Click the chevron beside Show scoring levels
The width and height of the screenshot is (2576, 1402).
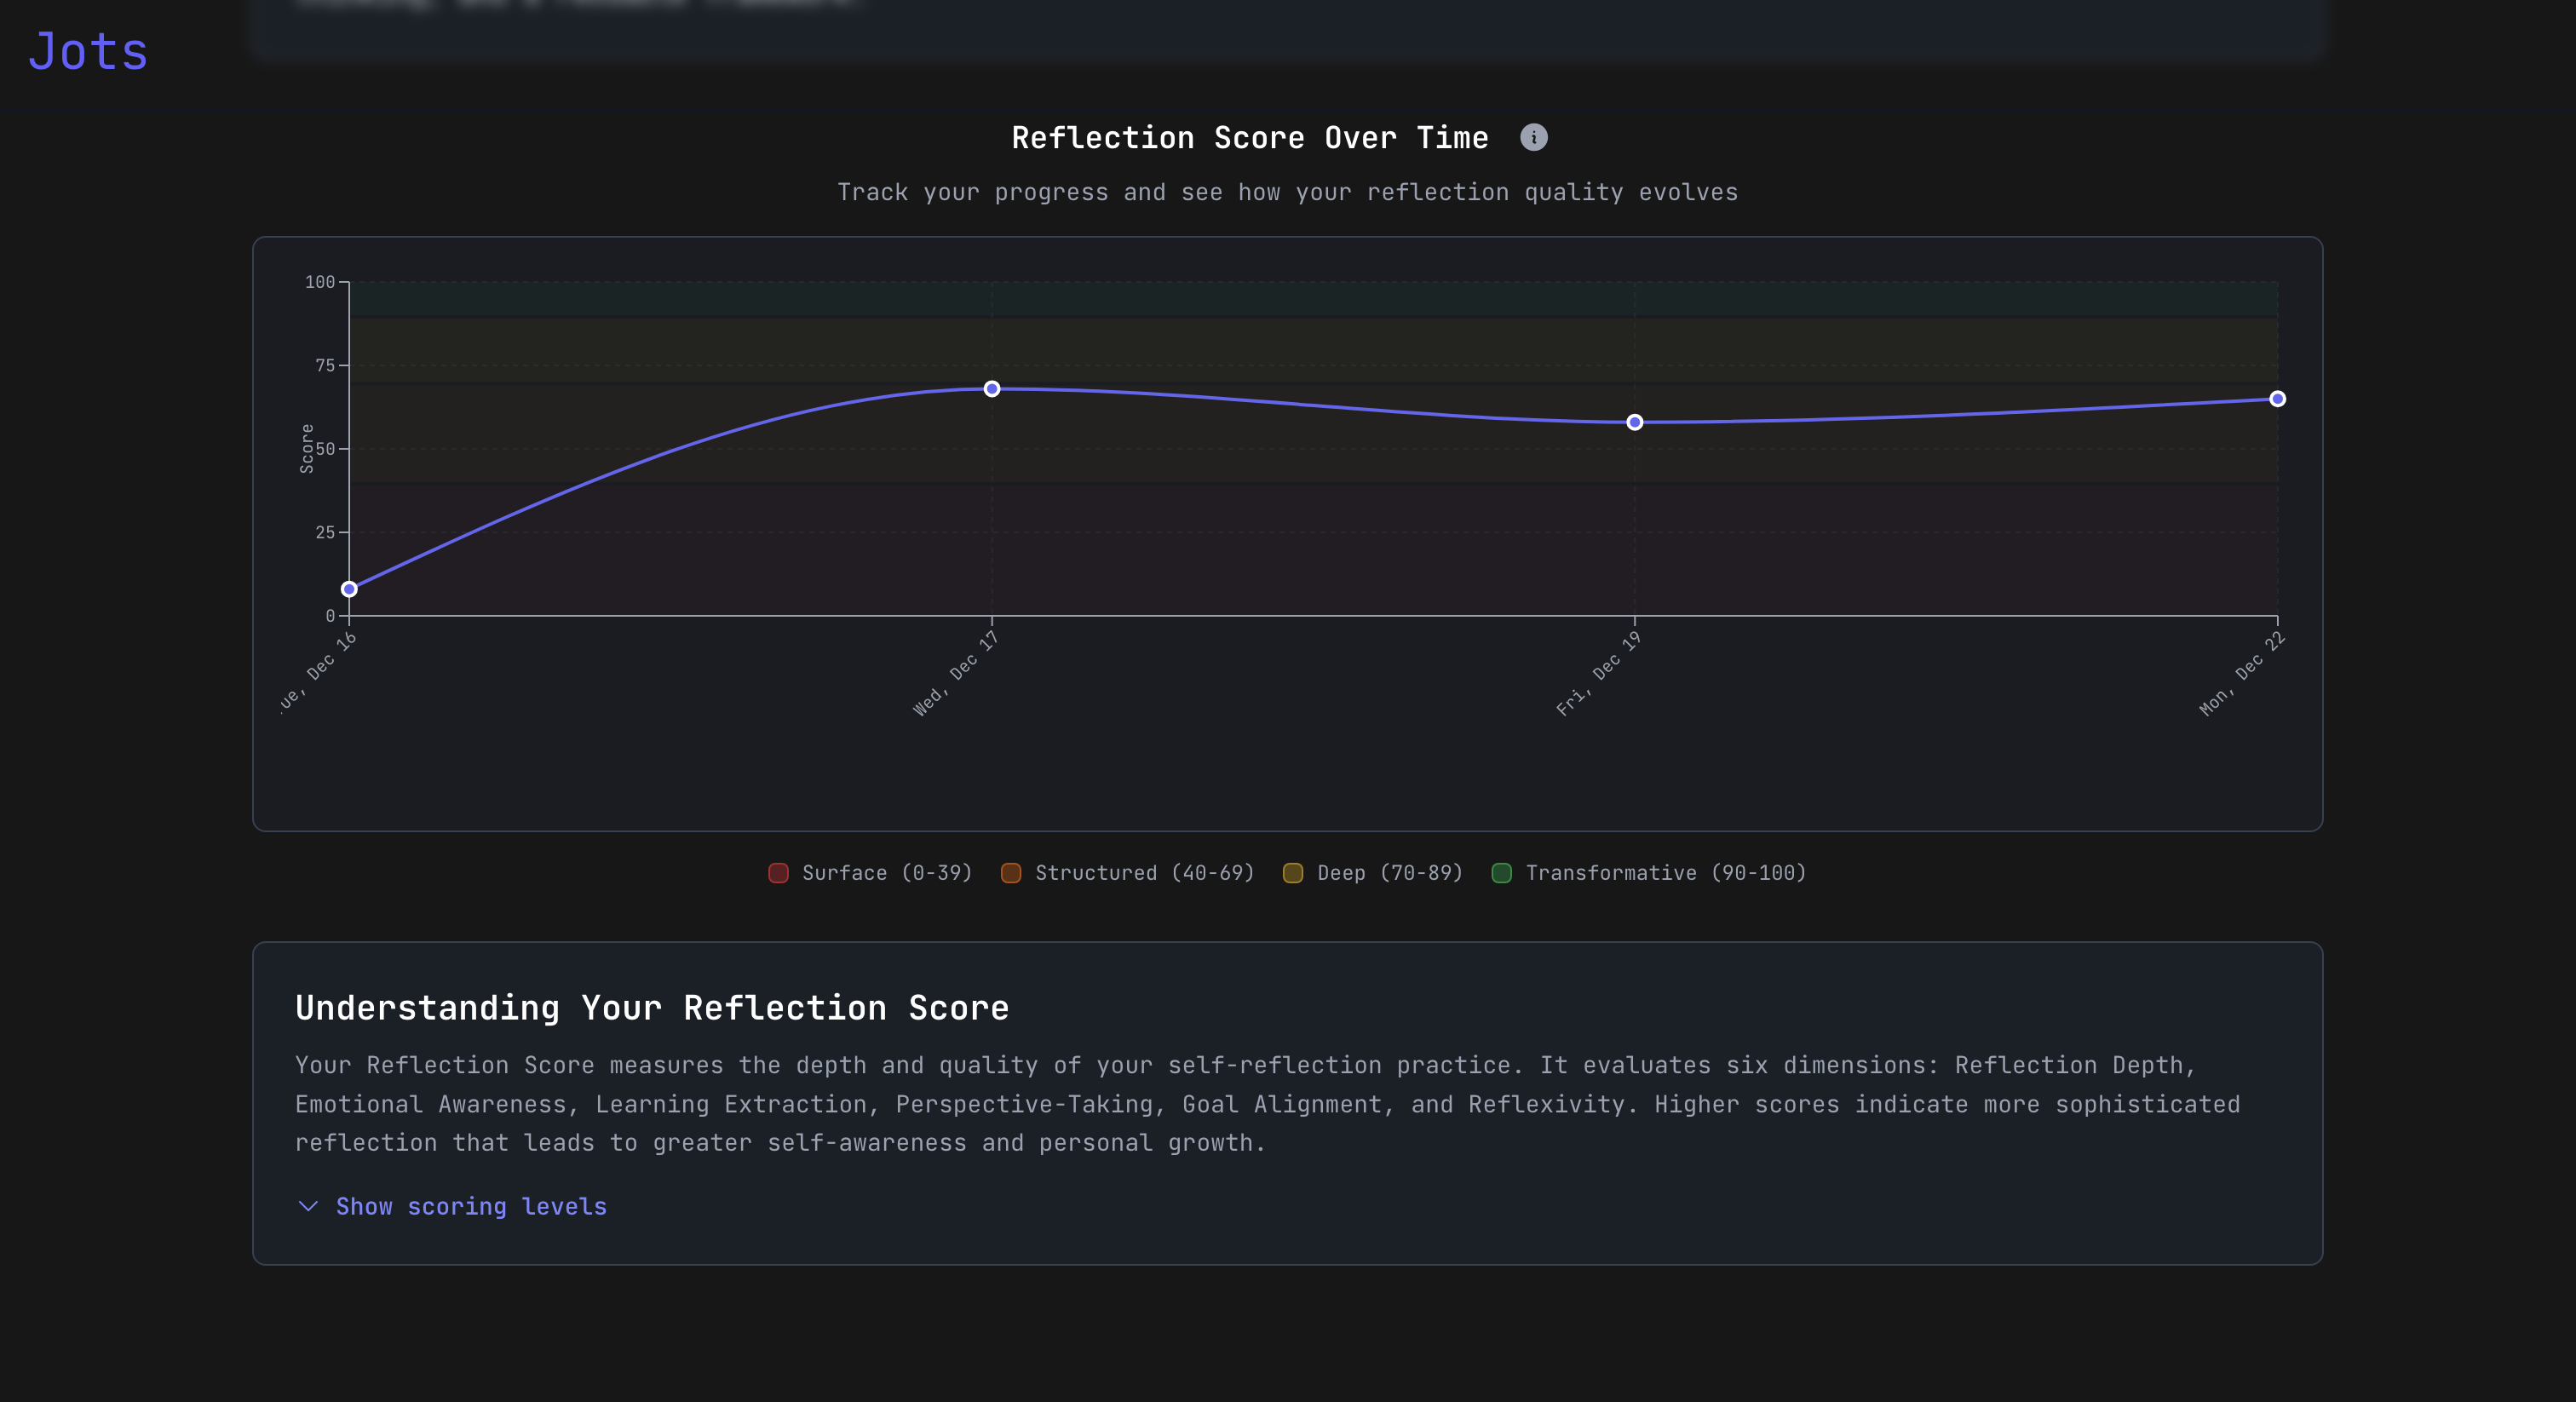coord(308,1207)
